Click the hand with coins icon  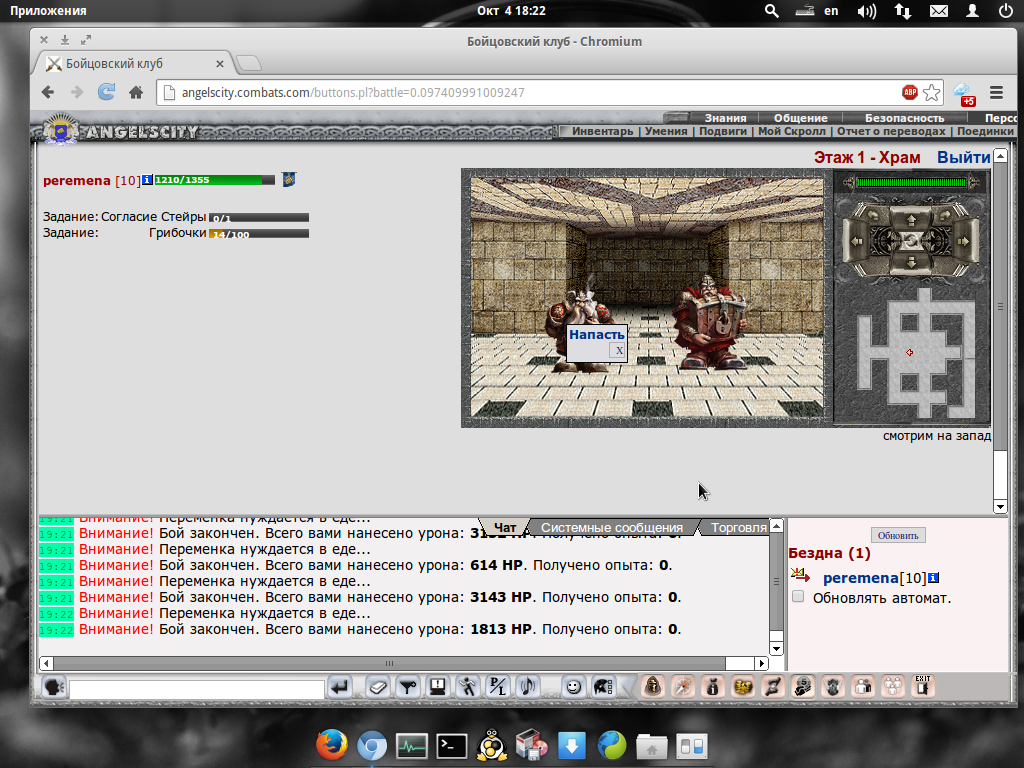[x=803, y=686]
